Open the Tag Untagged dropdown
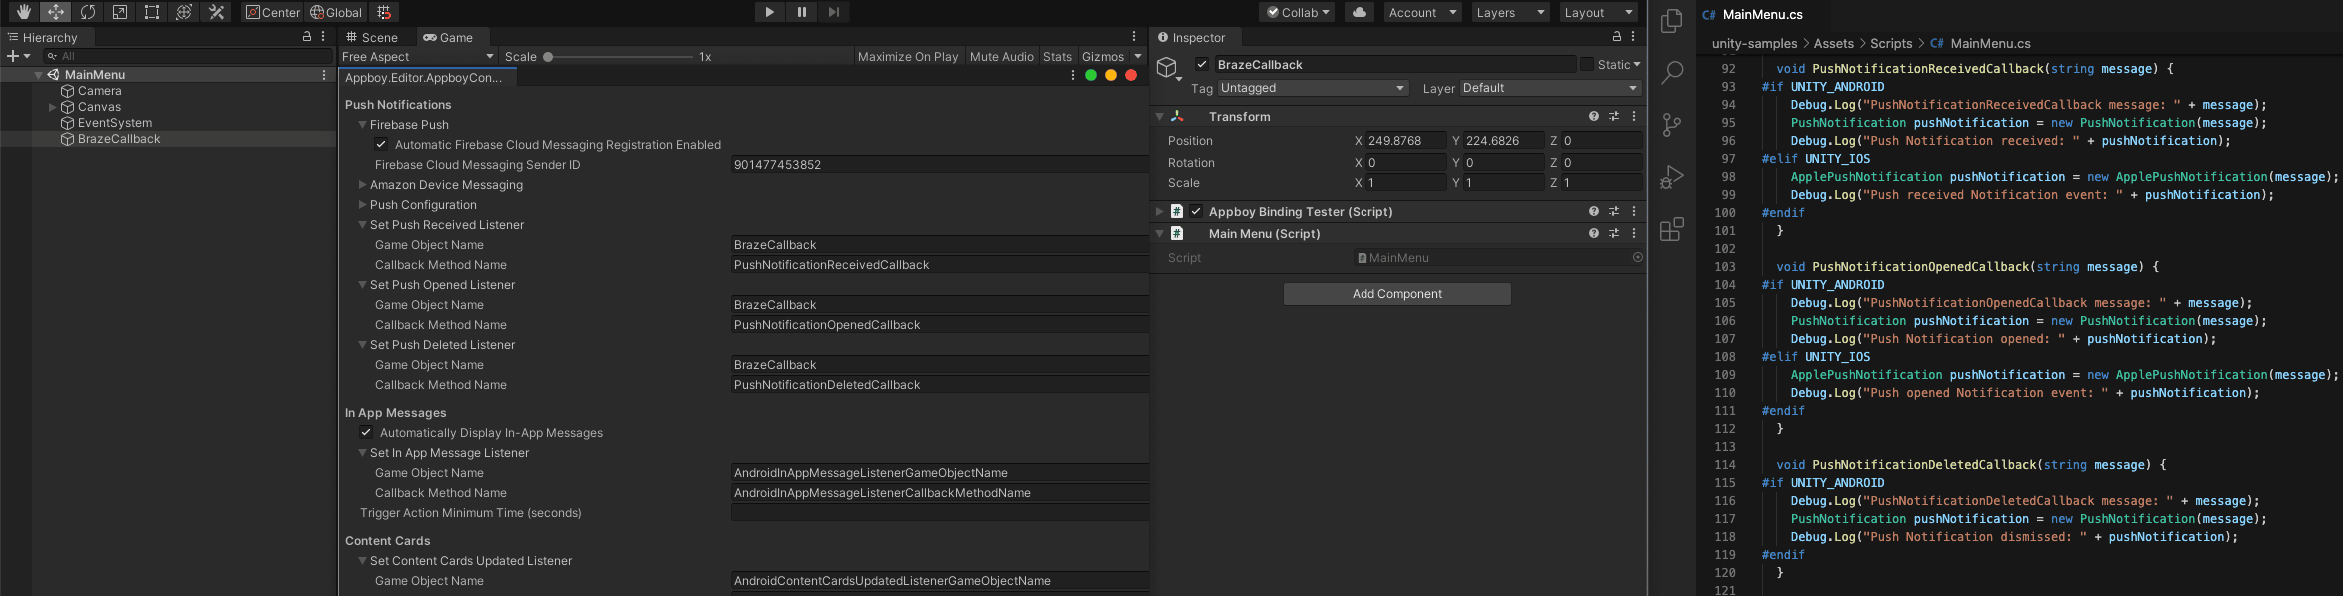 coord(1313,88)
